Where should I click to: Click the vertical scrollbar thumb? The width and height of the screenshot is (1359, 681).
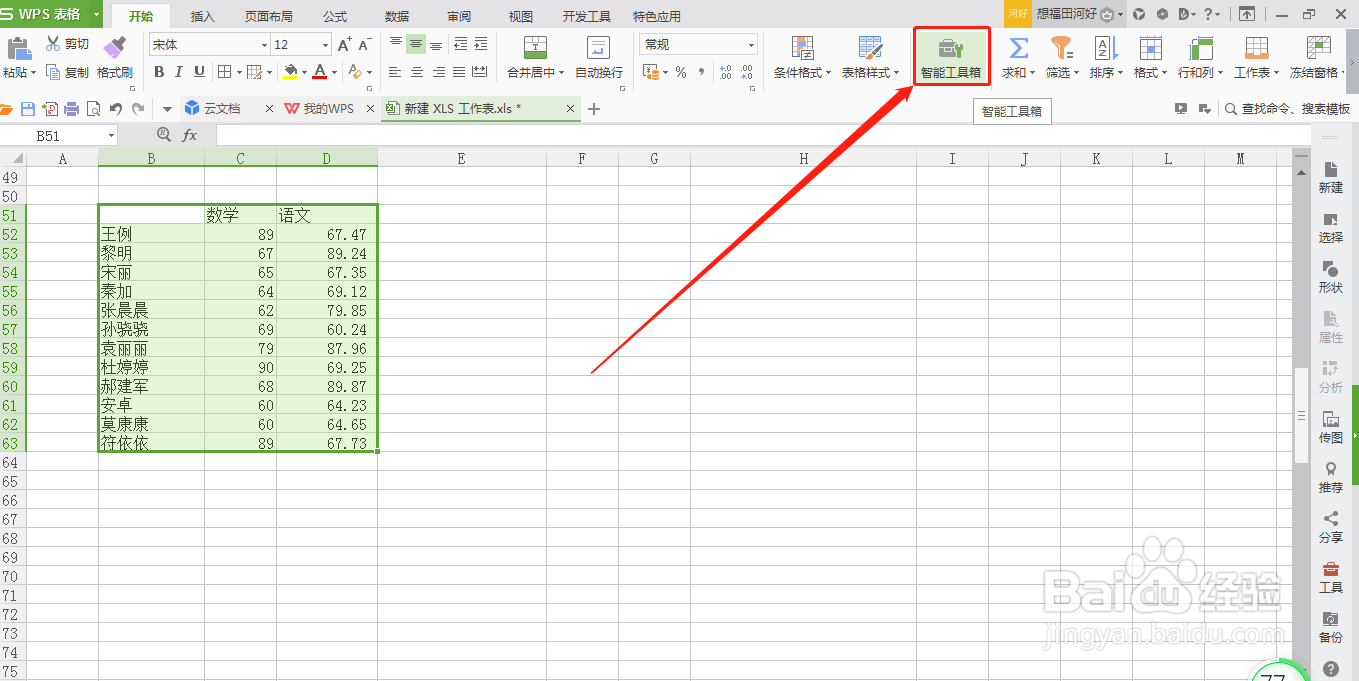point(1301,415)
